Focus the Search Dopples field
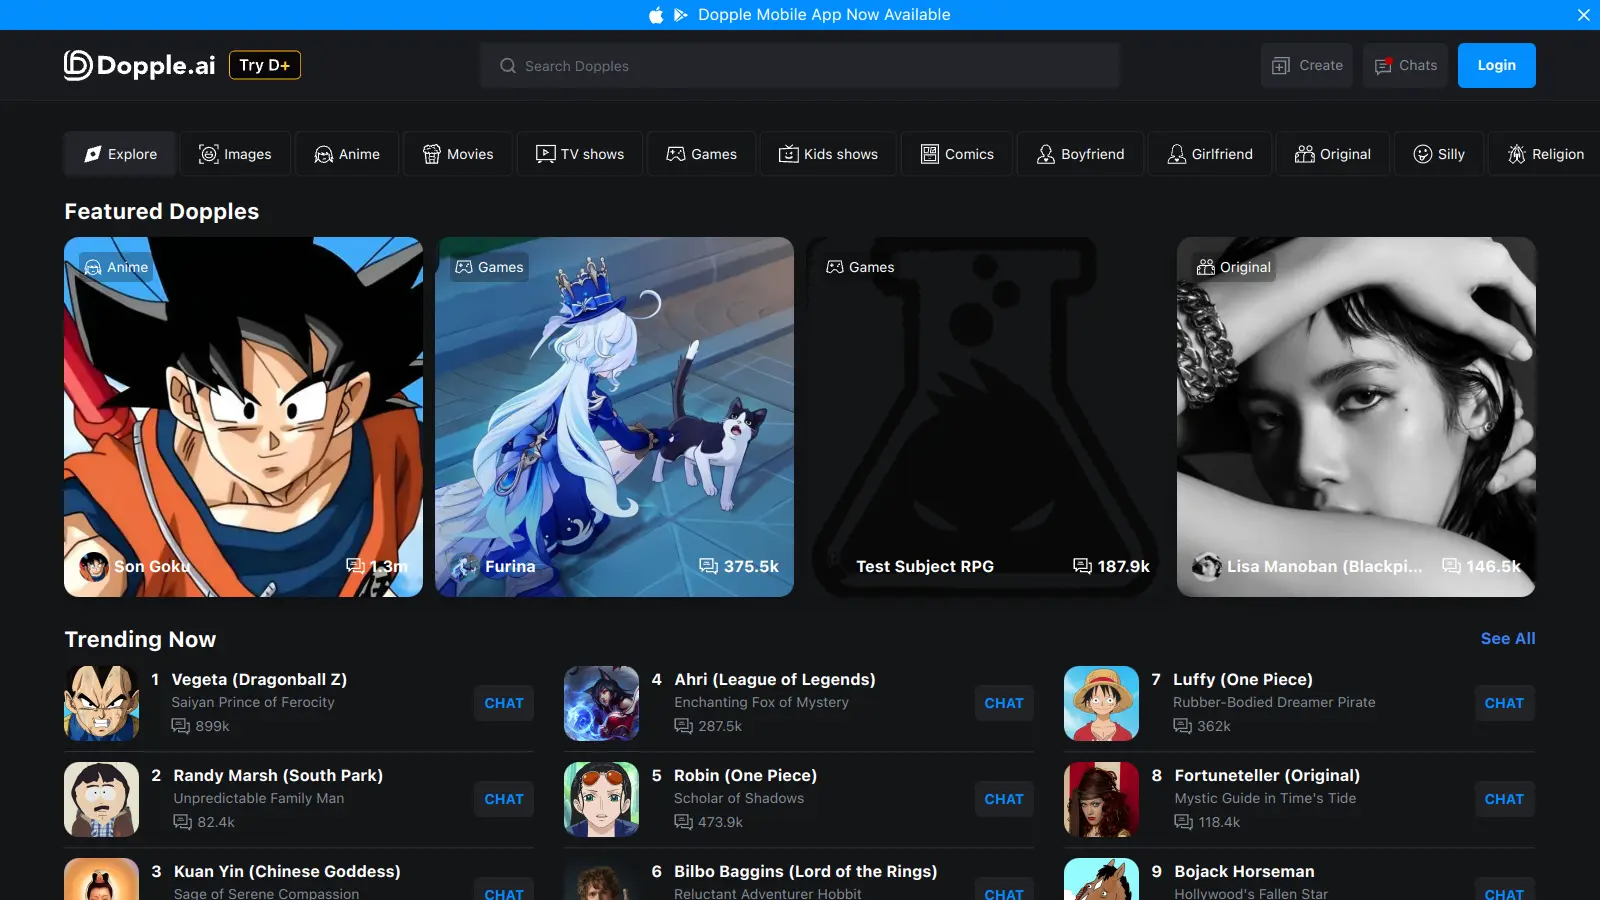 [x=800, y=66]
